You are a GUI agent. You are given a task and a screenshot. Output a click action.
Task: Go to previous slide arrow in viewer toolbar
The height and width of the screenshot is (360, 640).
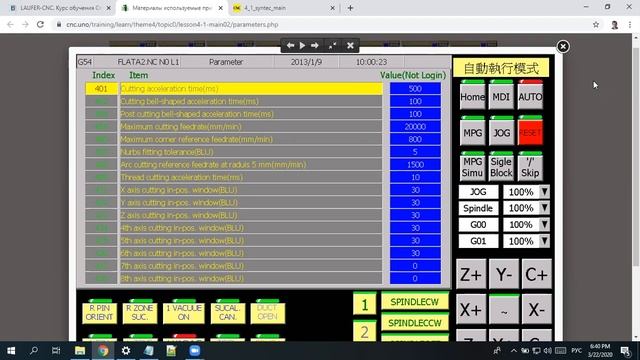[x=290, y=45]
